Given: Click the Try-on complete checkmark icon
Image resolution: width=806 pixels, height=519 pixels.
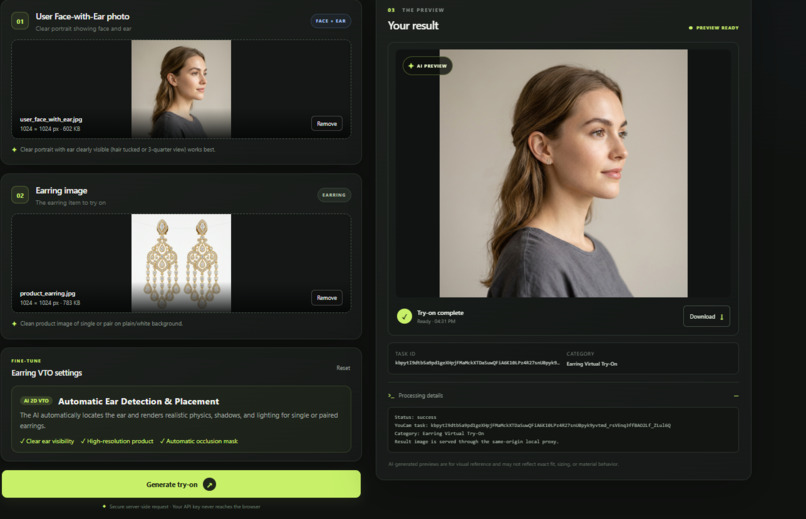Looking at the screenshot, I should tap(405, 316).
